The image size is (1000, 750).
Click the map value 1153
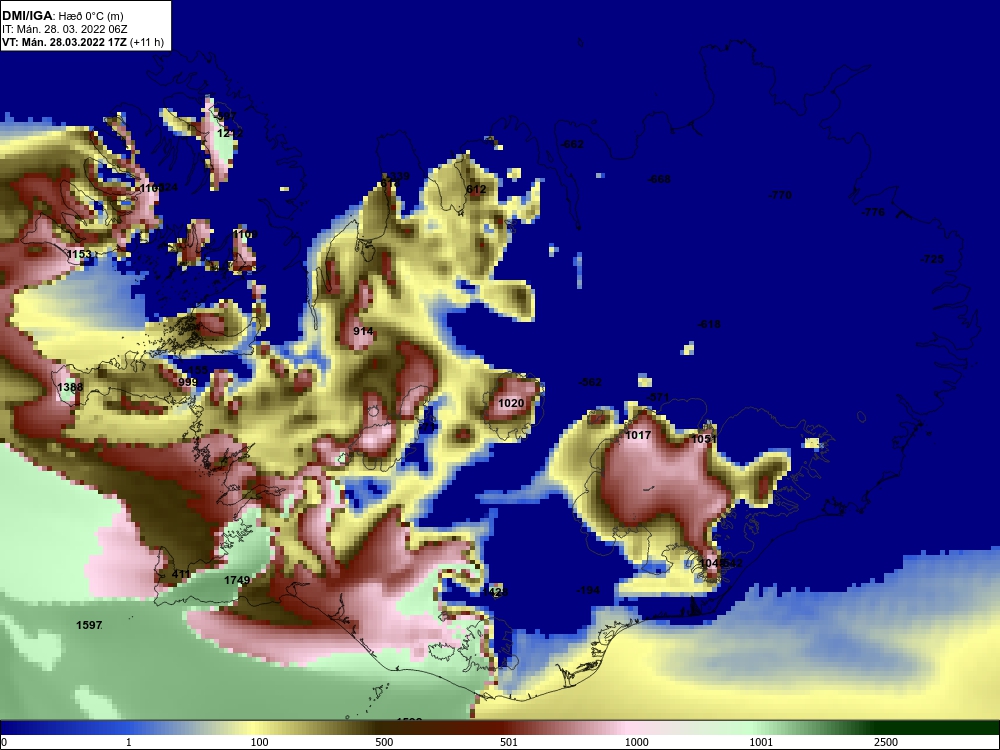[79, 254]
